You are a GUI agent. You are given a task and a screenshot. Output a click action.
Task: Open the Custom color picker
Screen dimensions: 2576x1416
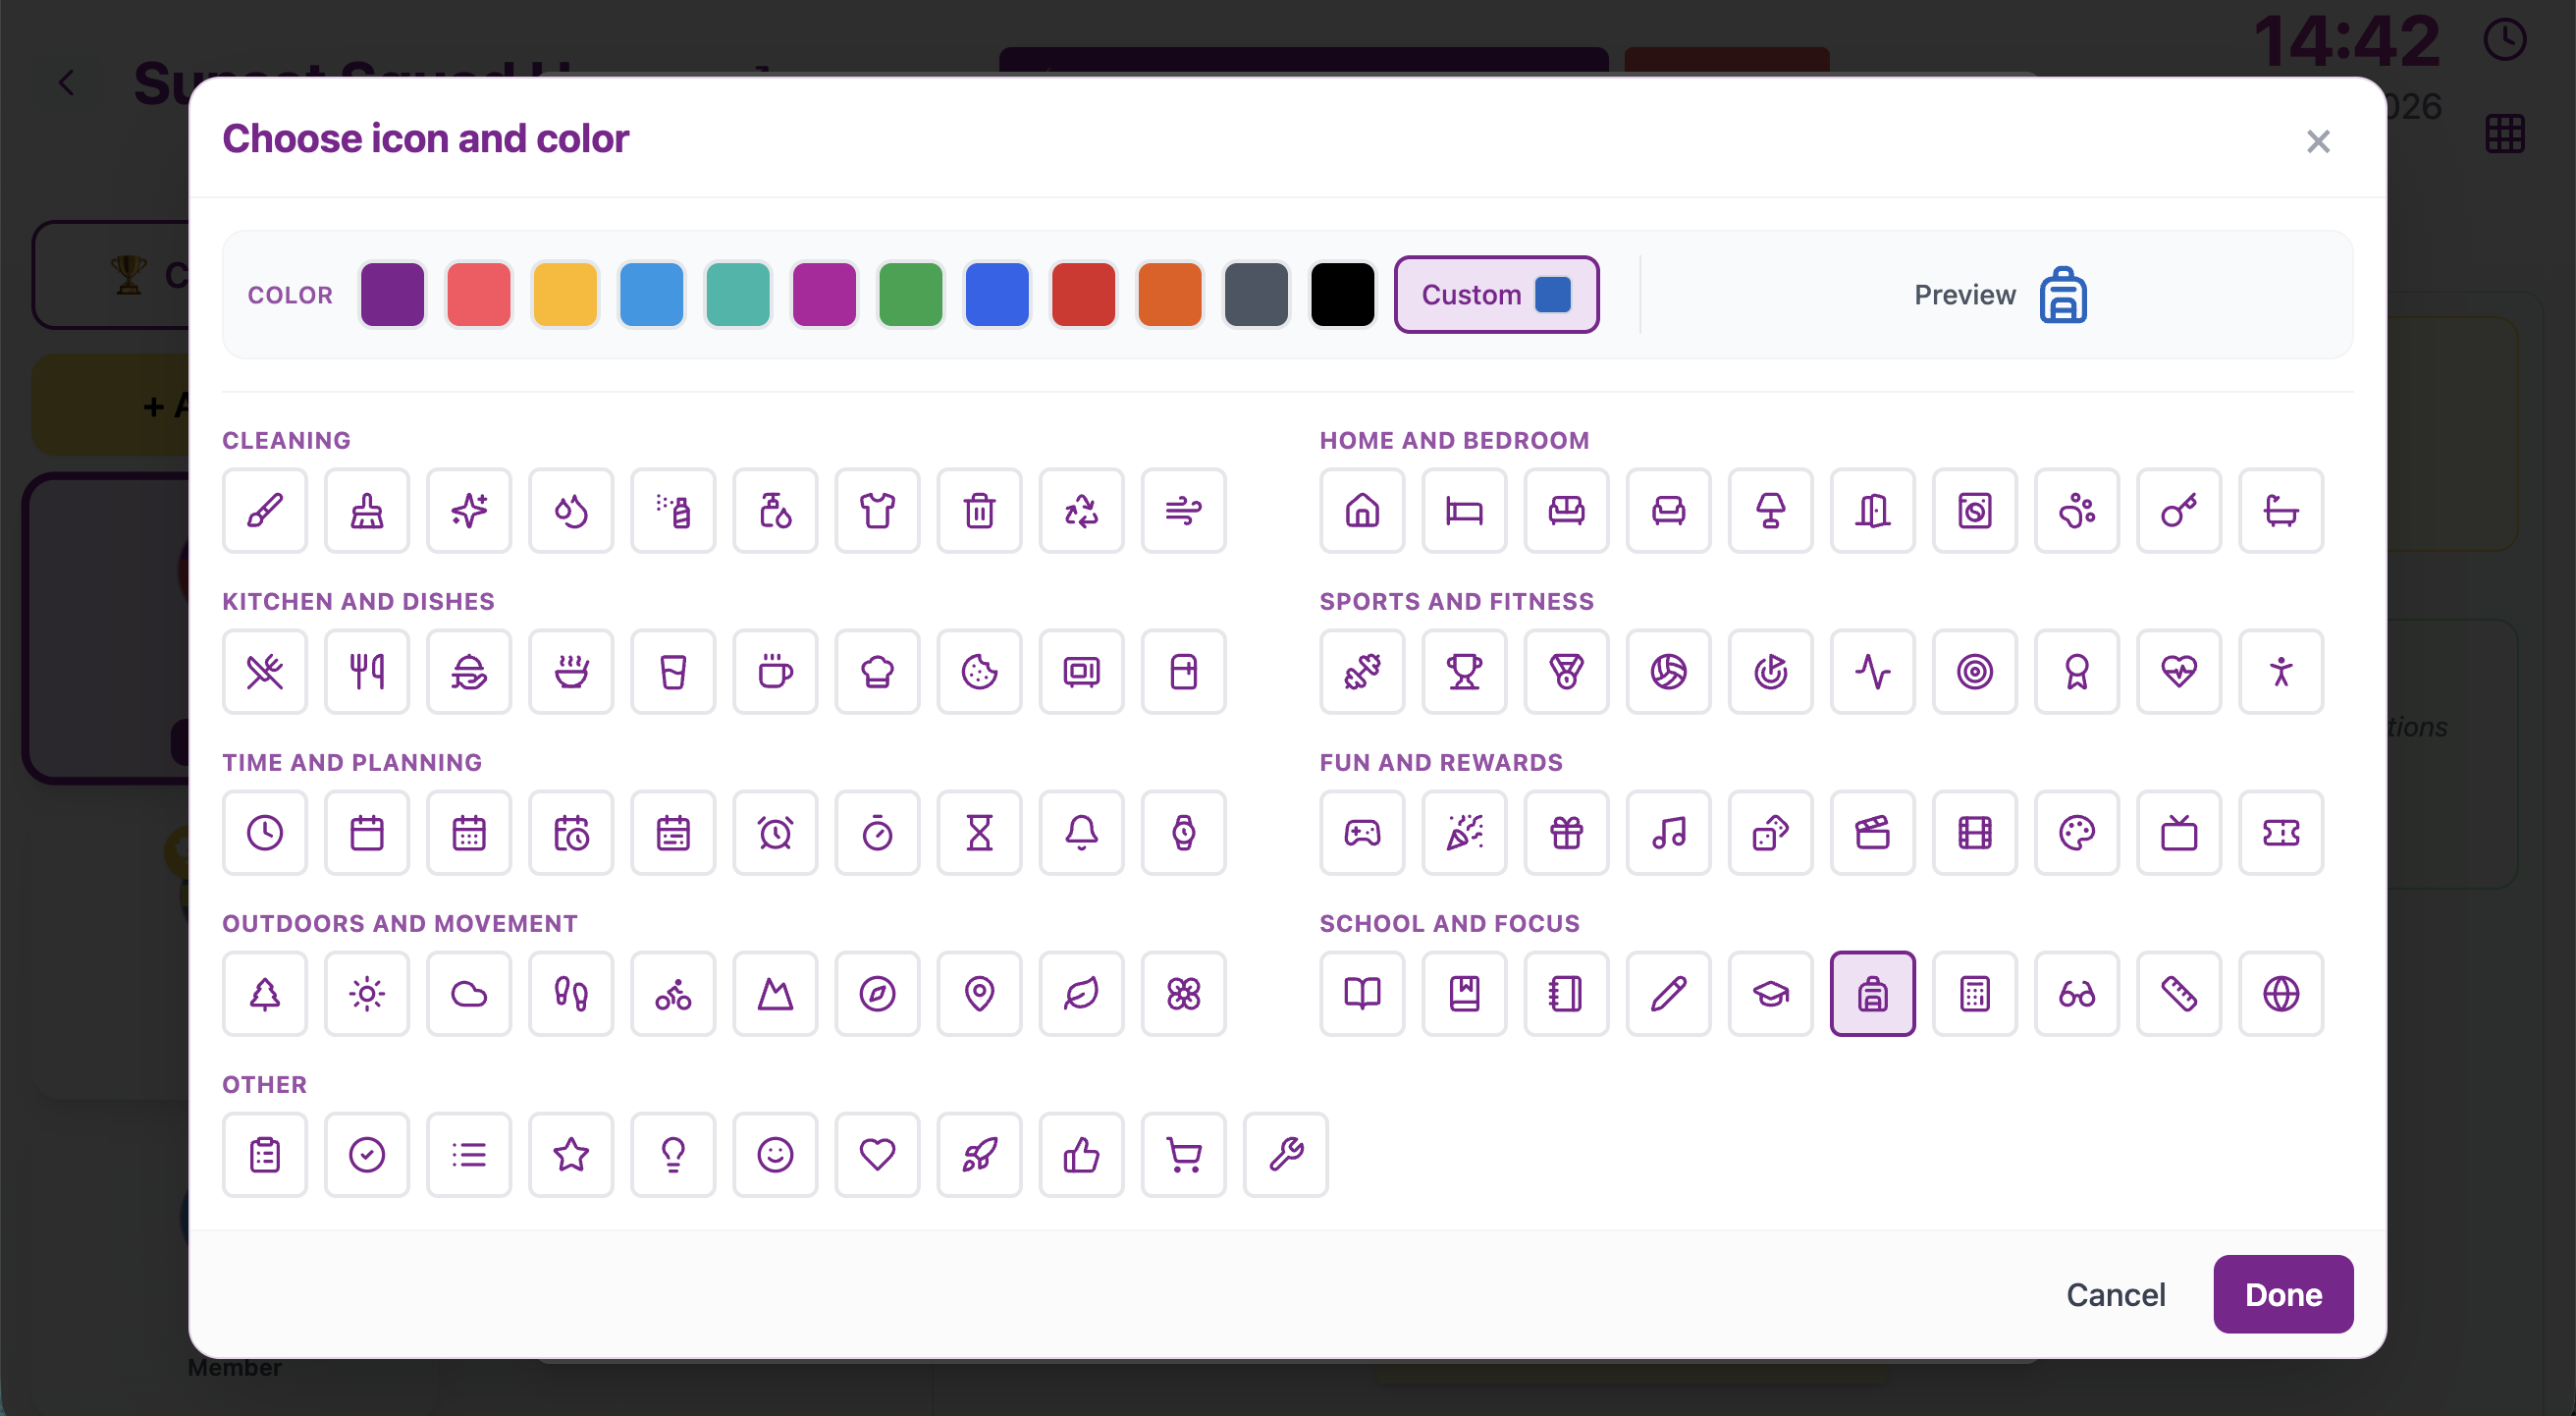coord(1496,294)
